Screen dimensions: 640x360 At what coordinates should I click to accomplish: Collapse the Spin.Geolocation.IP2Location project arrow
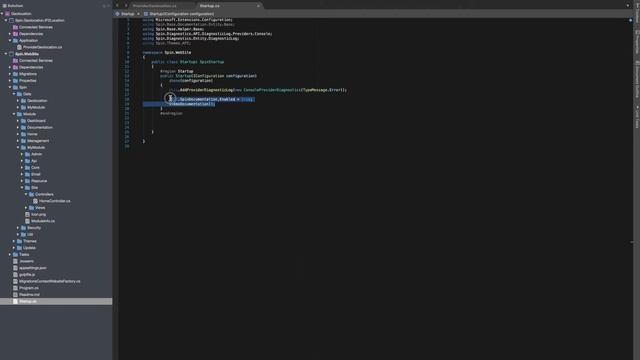[6, 20]
